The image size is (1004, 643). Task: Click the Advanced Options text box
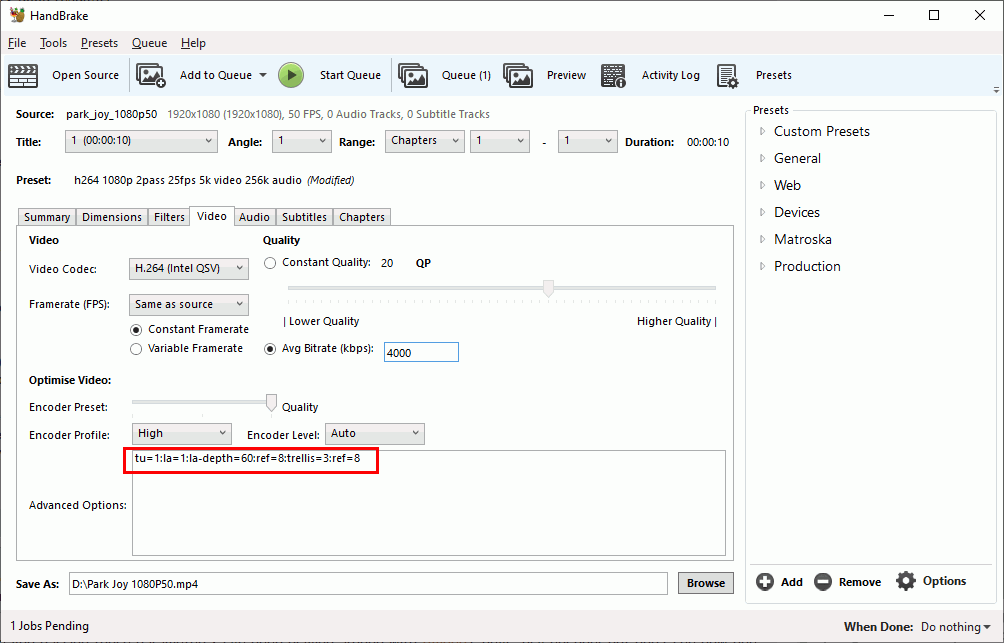point(429,503)
